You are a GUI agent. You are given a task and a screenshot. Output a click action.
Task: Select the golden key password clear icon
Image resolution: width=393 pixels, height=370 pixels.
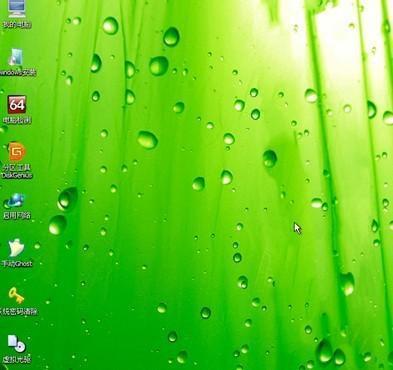[16, 296]
